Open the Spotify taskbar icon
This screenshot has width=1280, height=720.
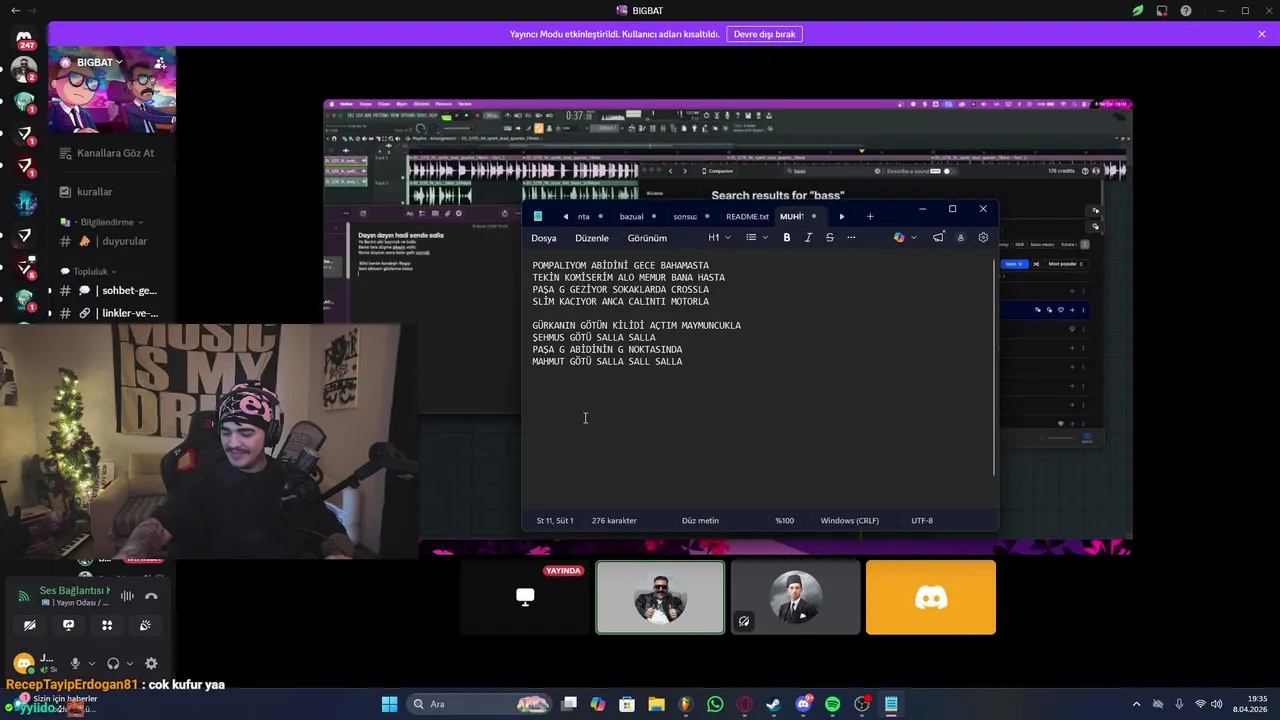pyautogui.click(x=832, y=704)
